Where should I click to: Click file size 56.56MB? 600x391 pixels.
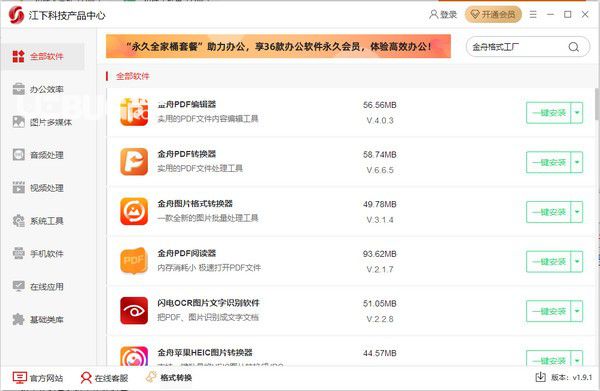(x=380, y=105)
